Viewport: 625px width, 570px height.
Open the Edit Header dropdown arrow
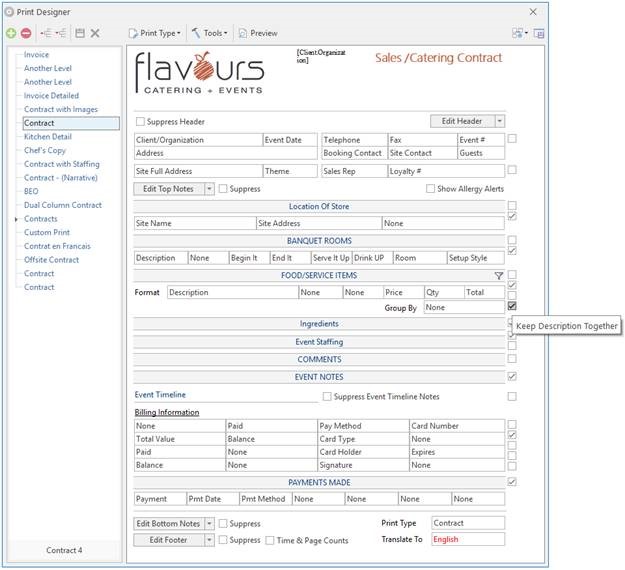pyautogui.click(x=500, y=121)
